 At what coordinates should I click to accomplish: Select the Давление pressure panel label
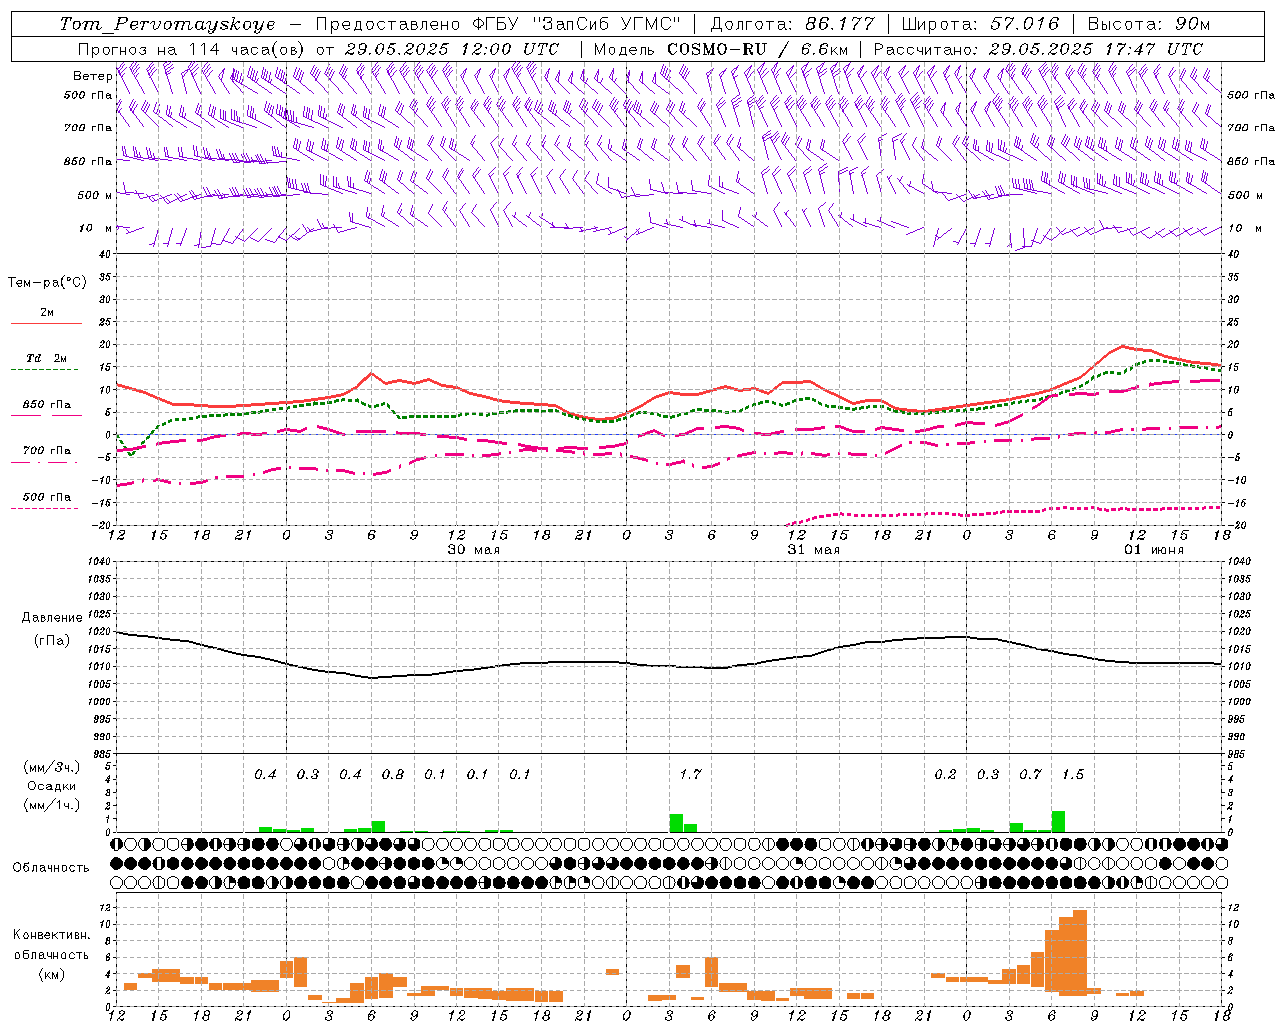[52, 618]
